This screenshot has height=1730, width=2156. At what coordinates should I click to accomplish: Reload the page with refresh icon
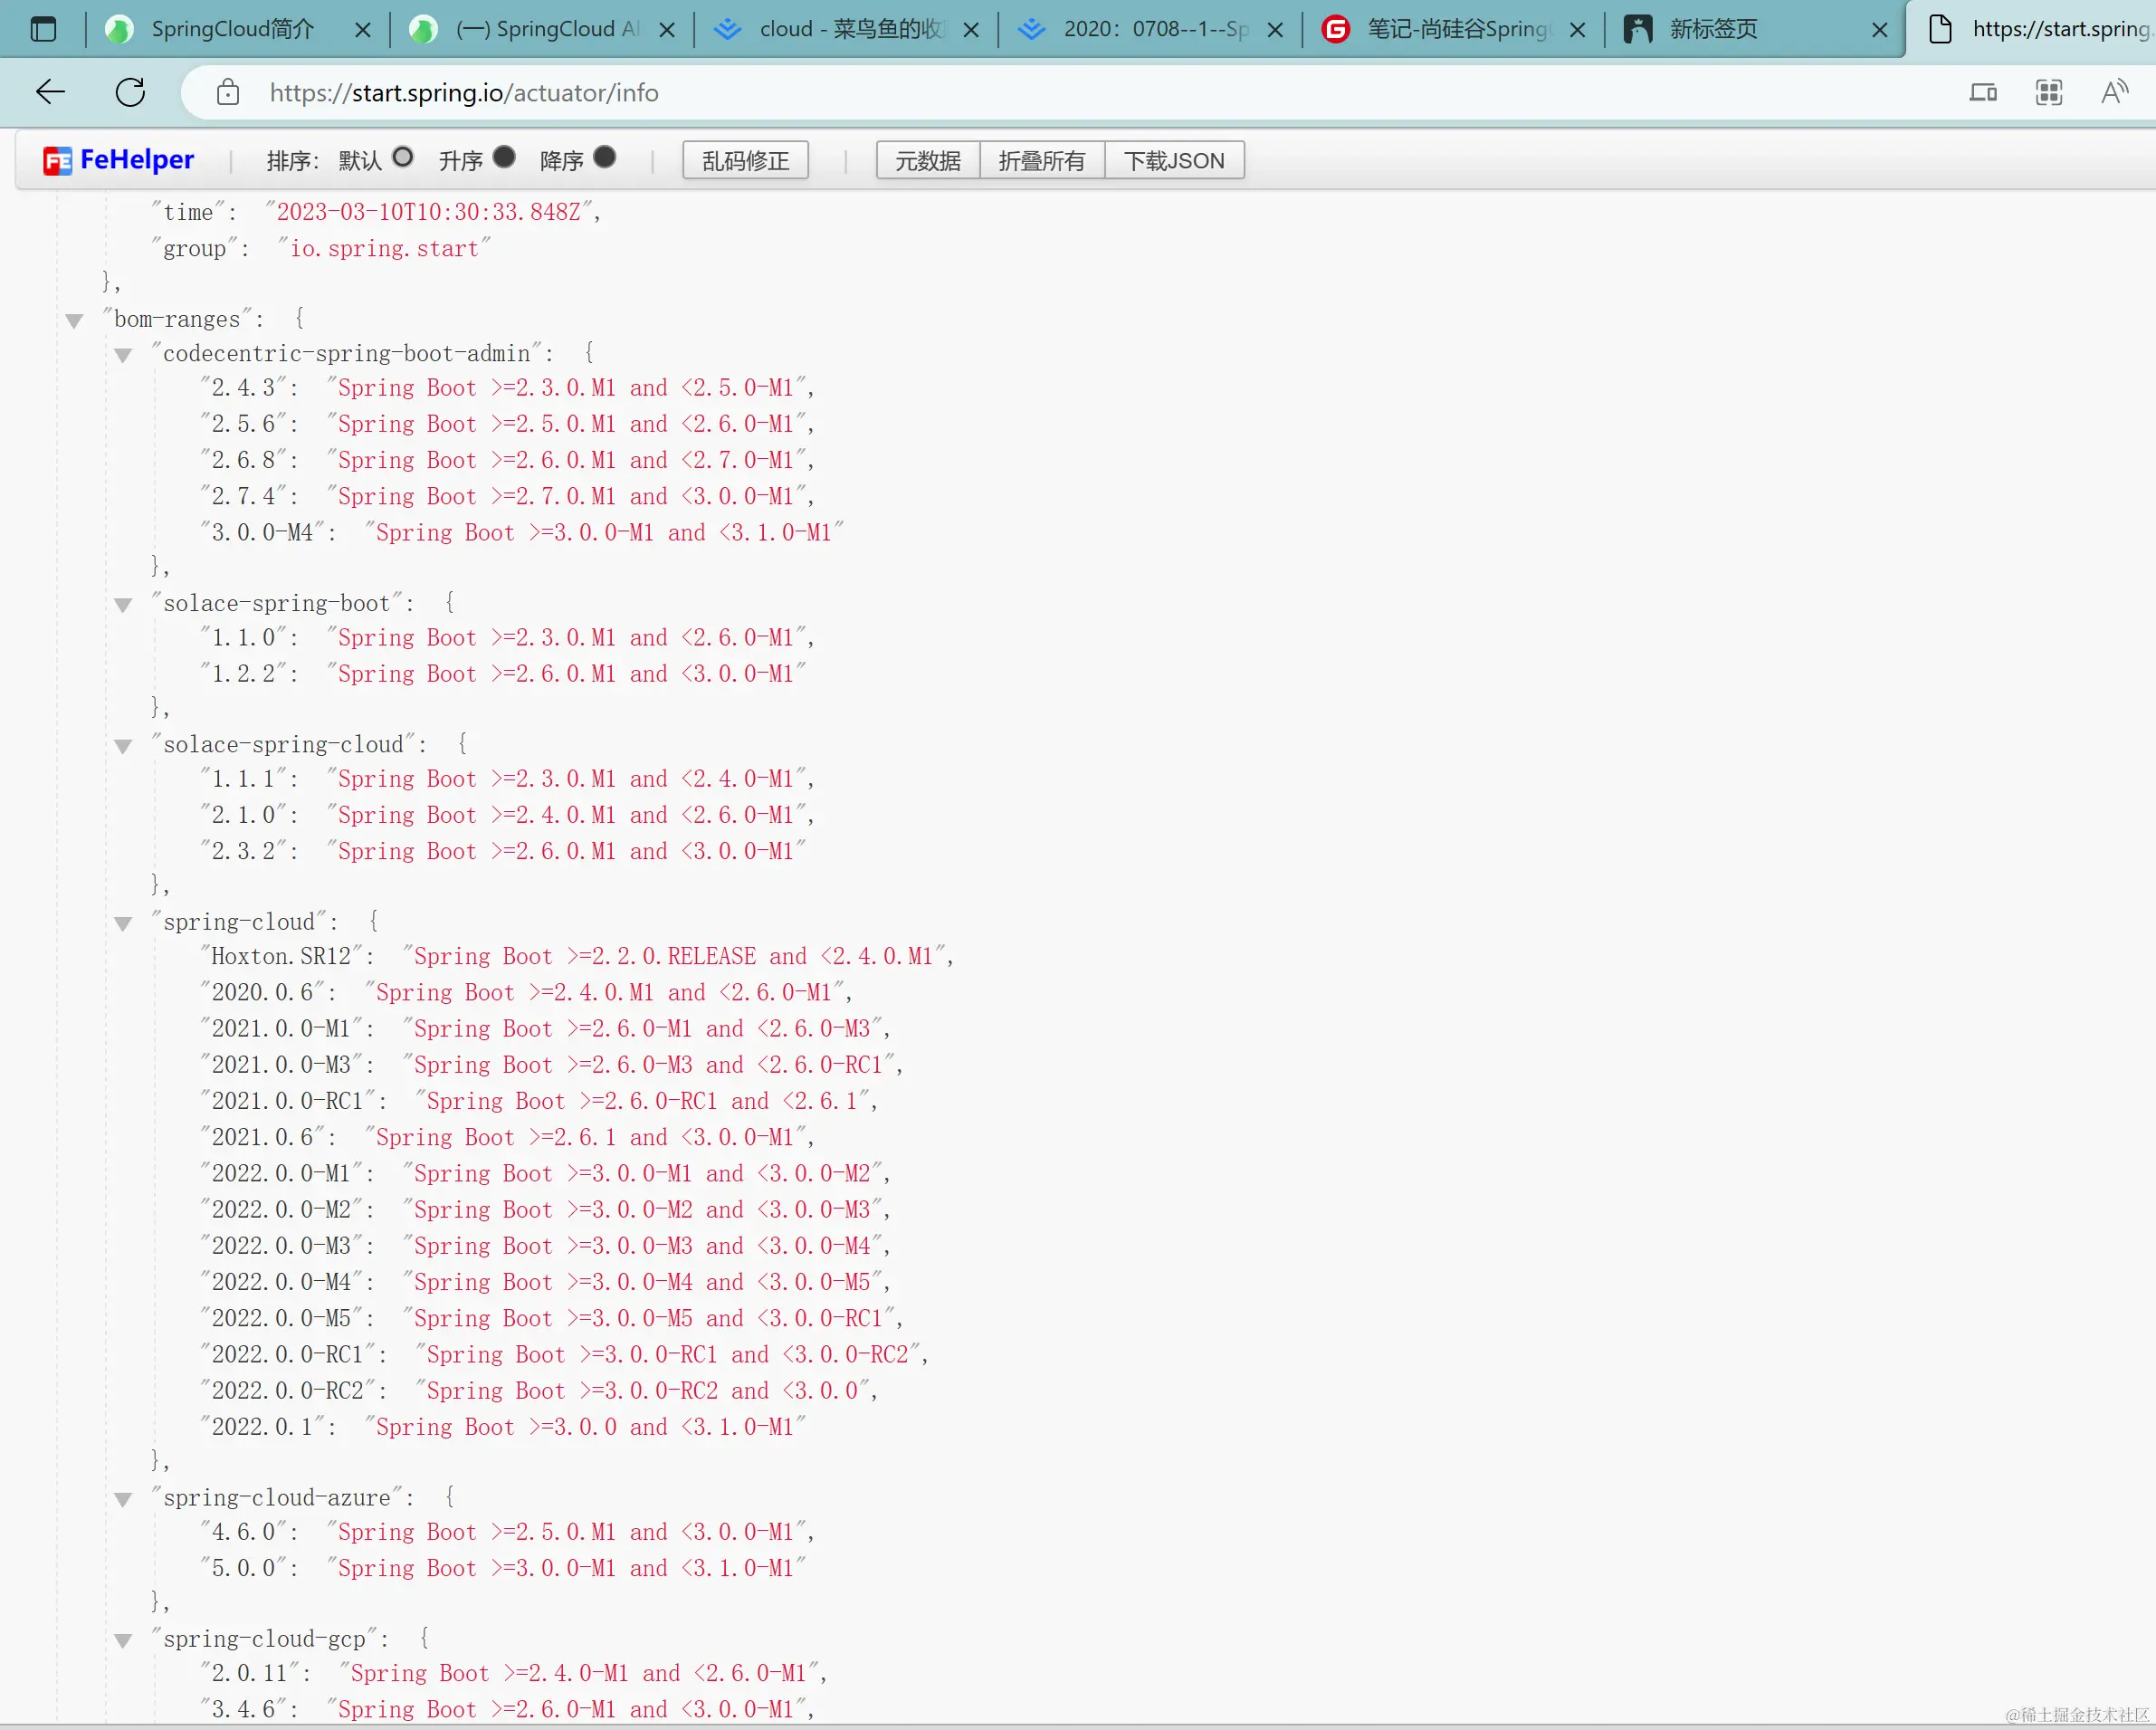130,93
